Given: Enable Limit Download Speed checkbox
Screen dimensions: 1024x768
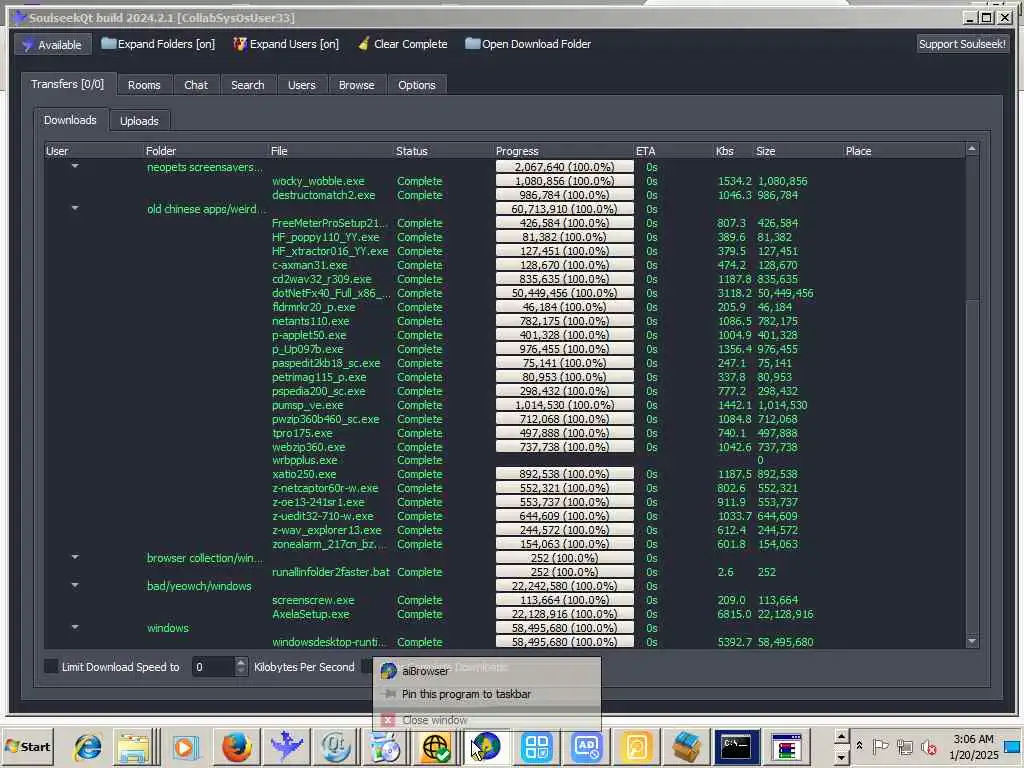Looking at the screenshot, I should tap(51, 666).
